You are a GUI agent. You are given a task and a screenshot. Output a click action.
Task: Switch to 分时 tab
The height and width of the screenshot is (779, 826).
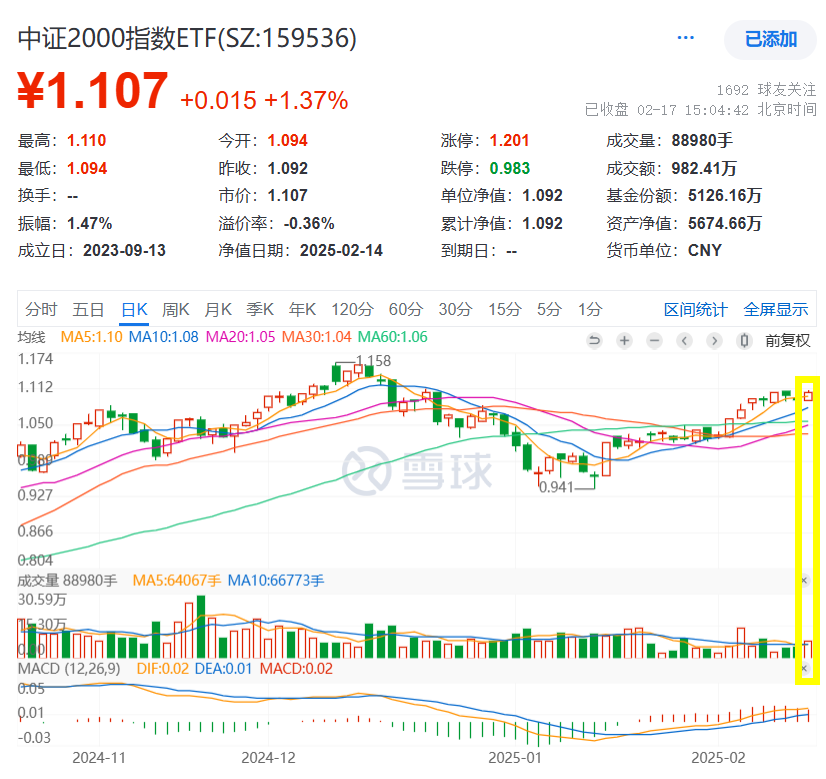pos(41,309)
